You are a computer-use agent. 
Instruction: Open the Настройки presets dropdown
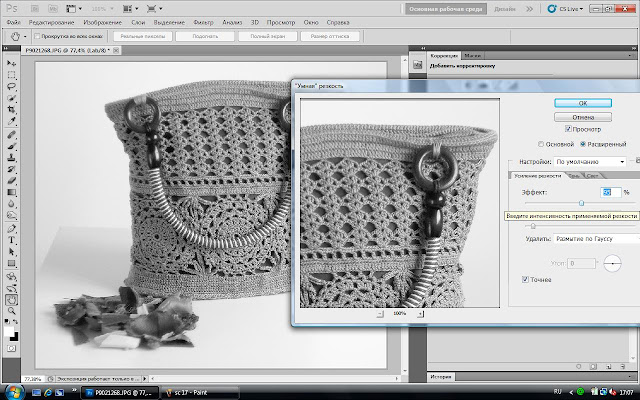pos(590,161)
